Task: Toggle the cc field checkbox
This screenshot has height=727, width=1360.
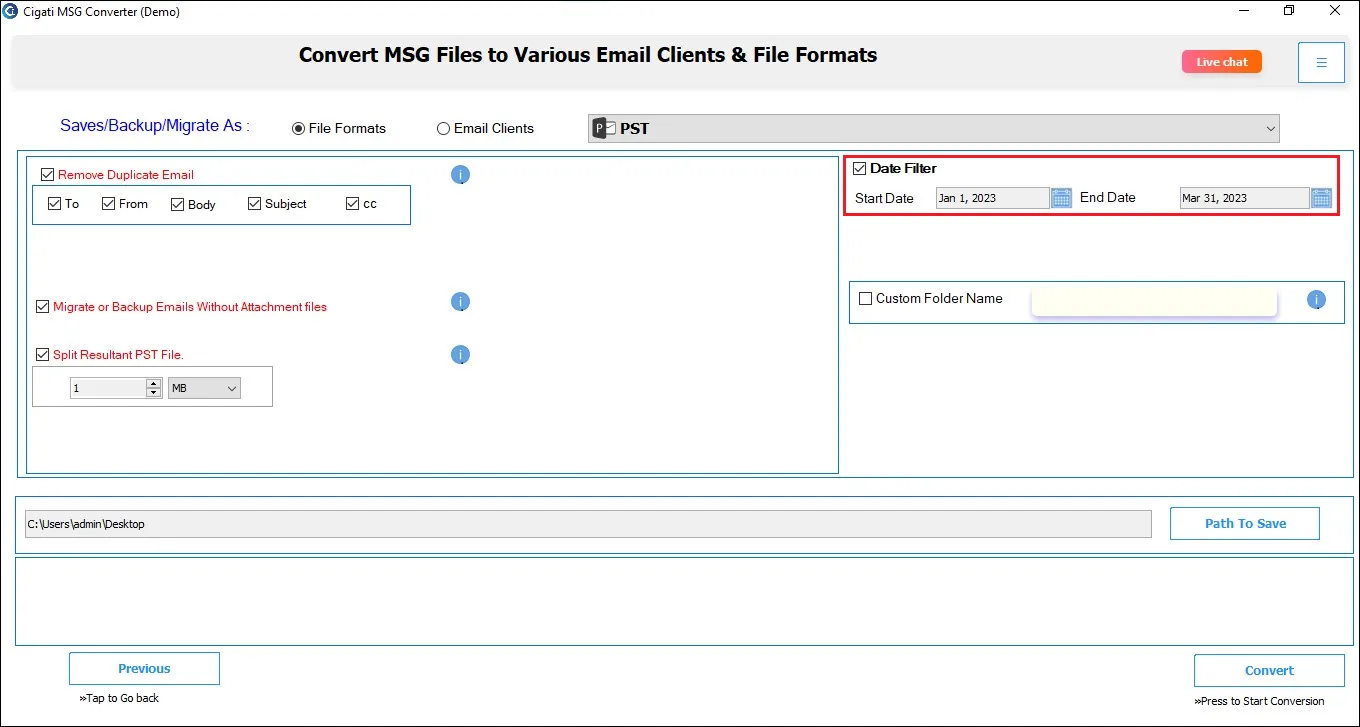Action: click(x=352, y=204)
